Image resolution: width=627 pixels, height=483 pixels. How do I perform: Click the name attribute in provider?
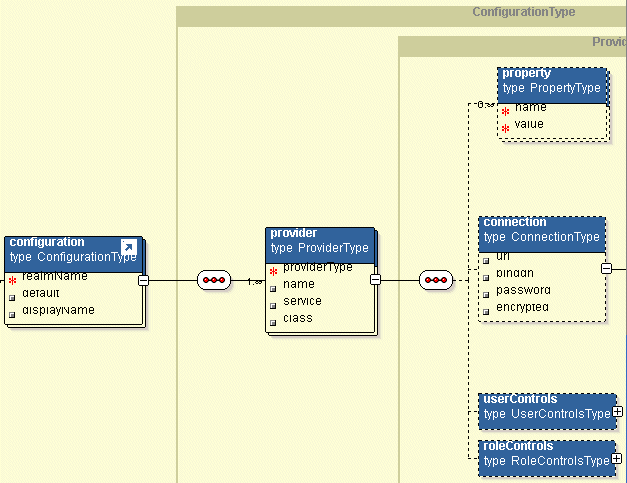point(299,284)
